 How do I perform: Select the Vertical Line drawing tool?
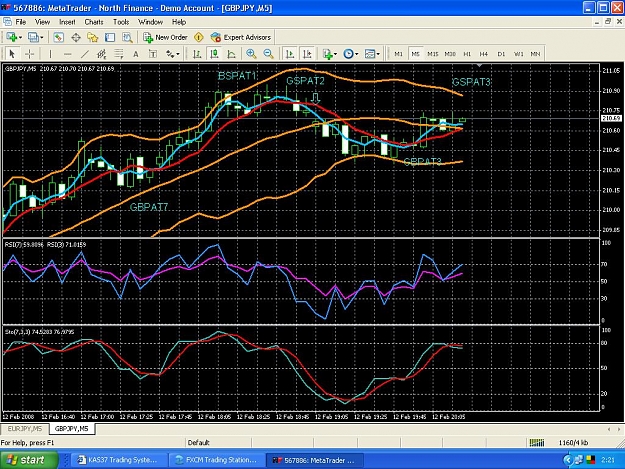(x=50, y=53)
